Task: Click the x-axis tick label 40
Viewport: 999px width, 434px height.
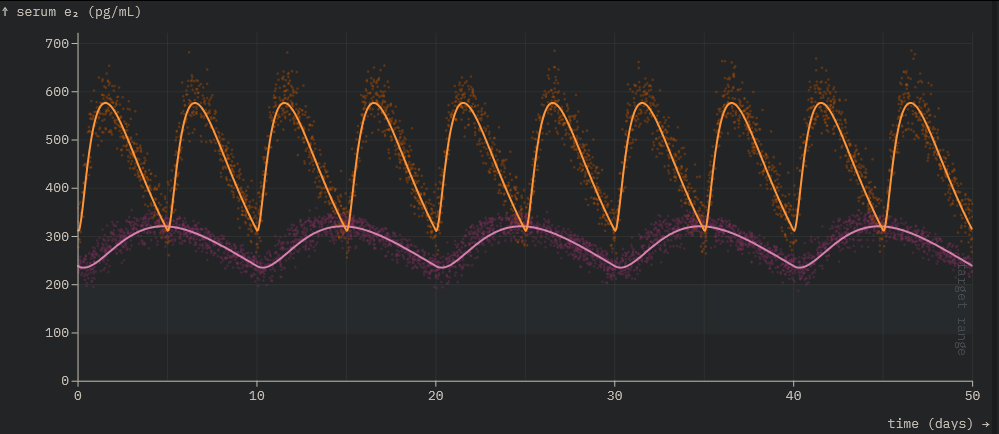Action: click(x=794, y=395)
